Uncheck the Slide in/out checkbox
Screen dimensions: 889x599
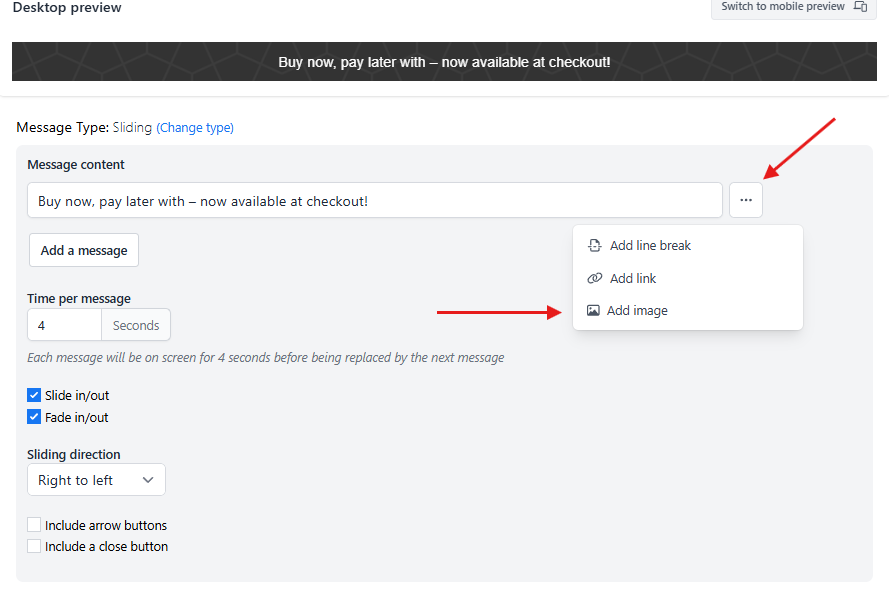tap(34, 395)
